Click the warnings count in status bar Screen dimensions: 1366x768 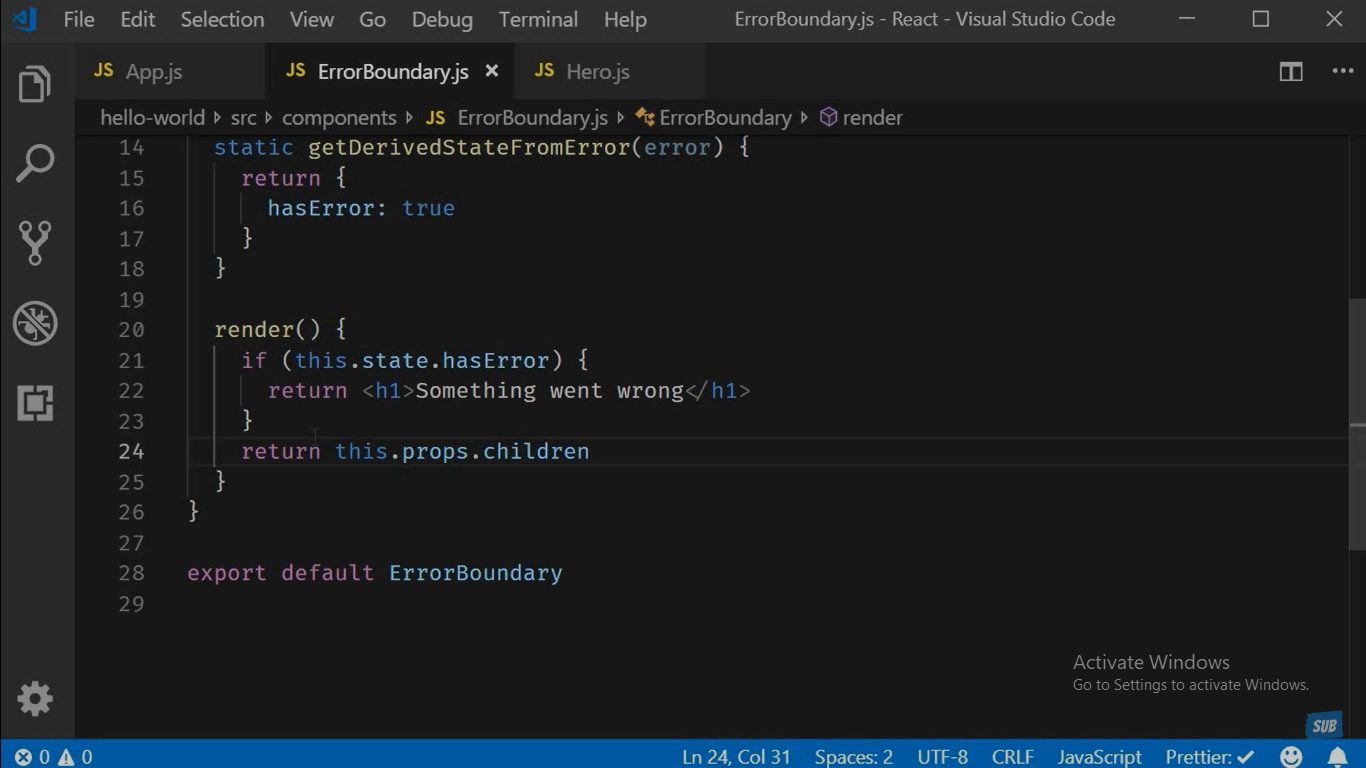[x=75, y=757]
